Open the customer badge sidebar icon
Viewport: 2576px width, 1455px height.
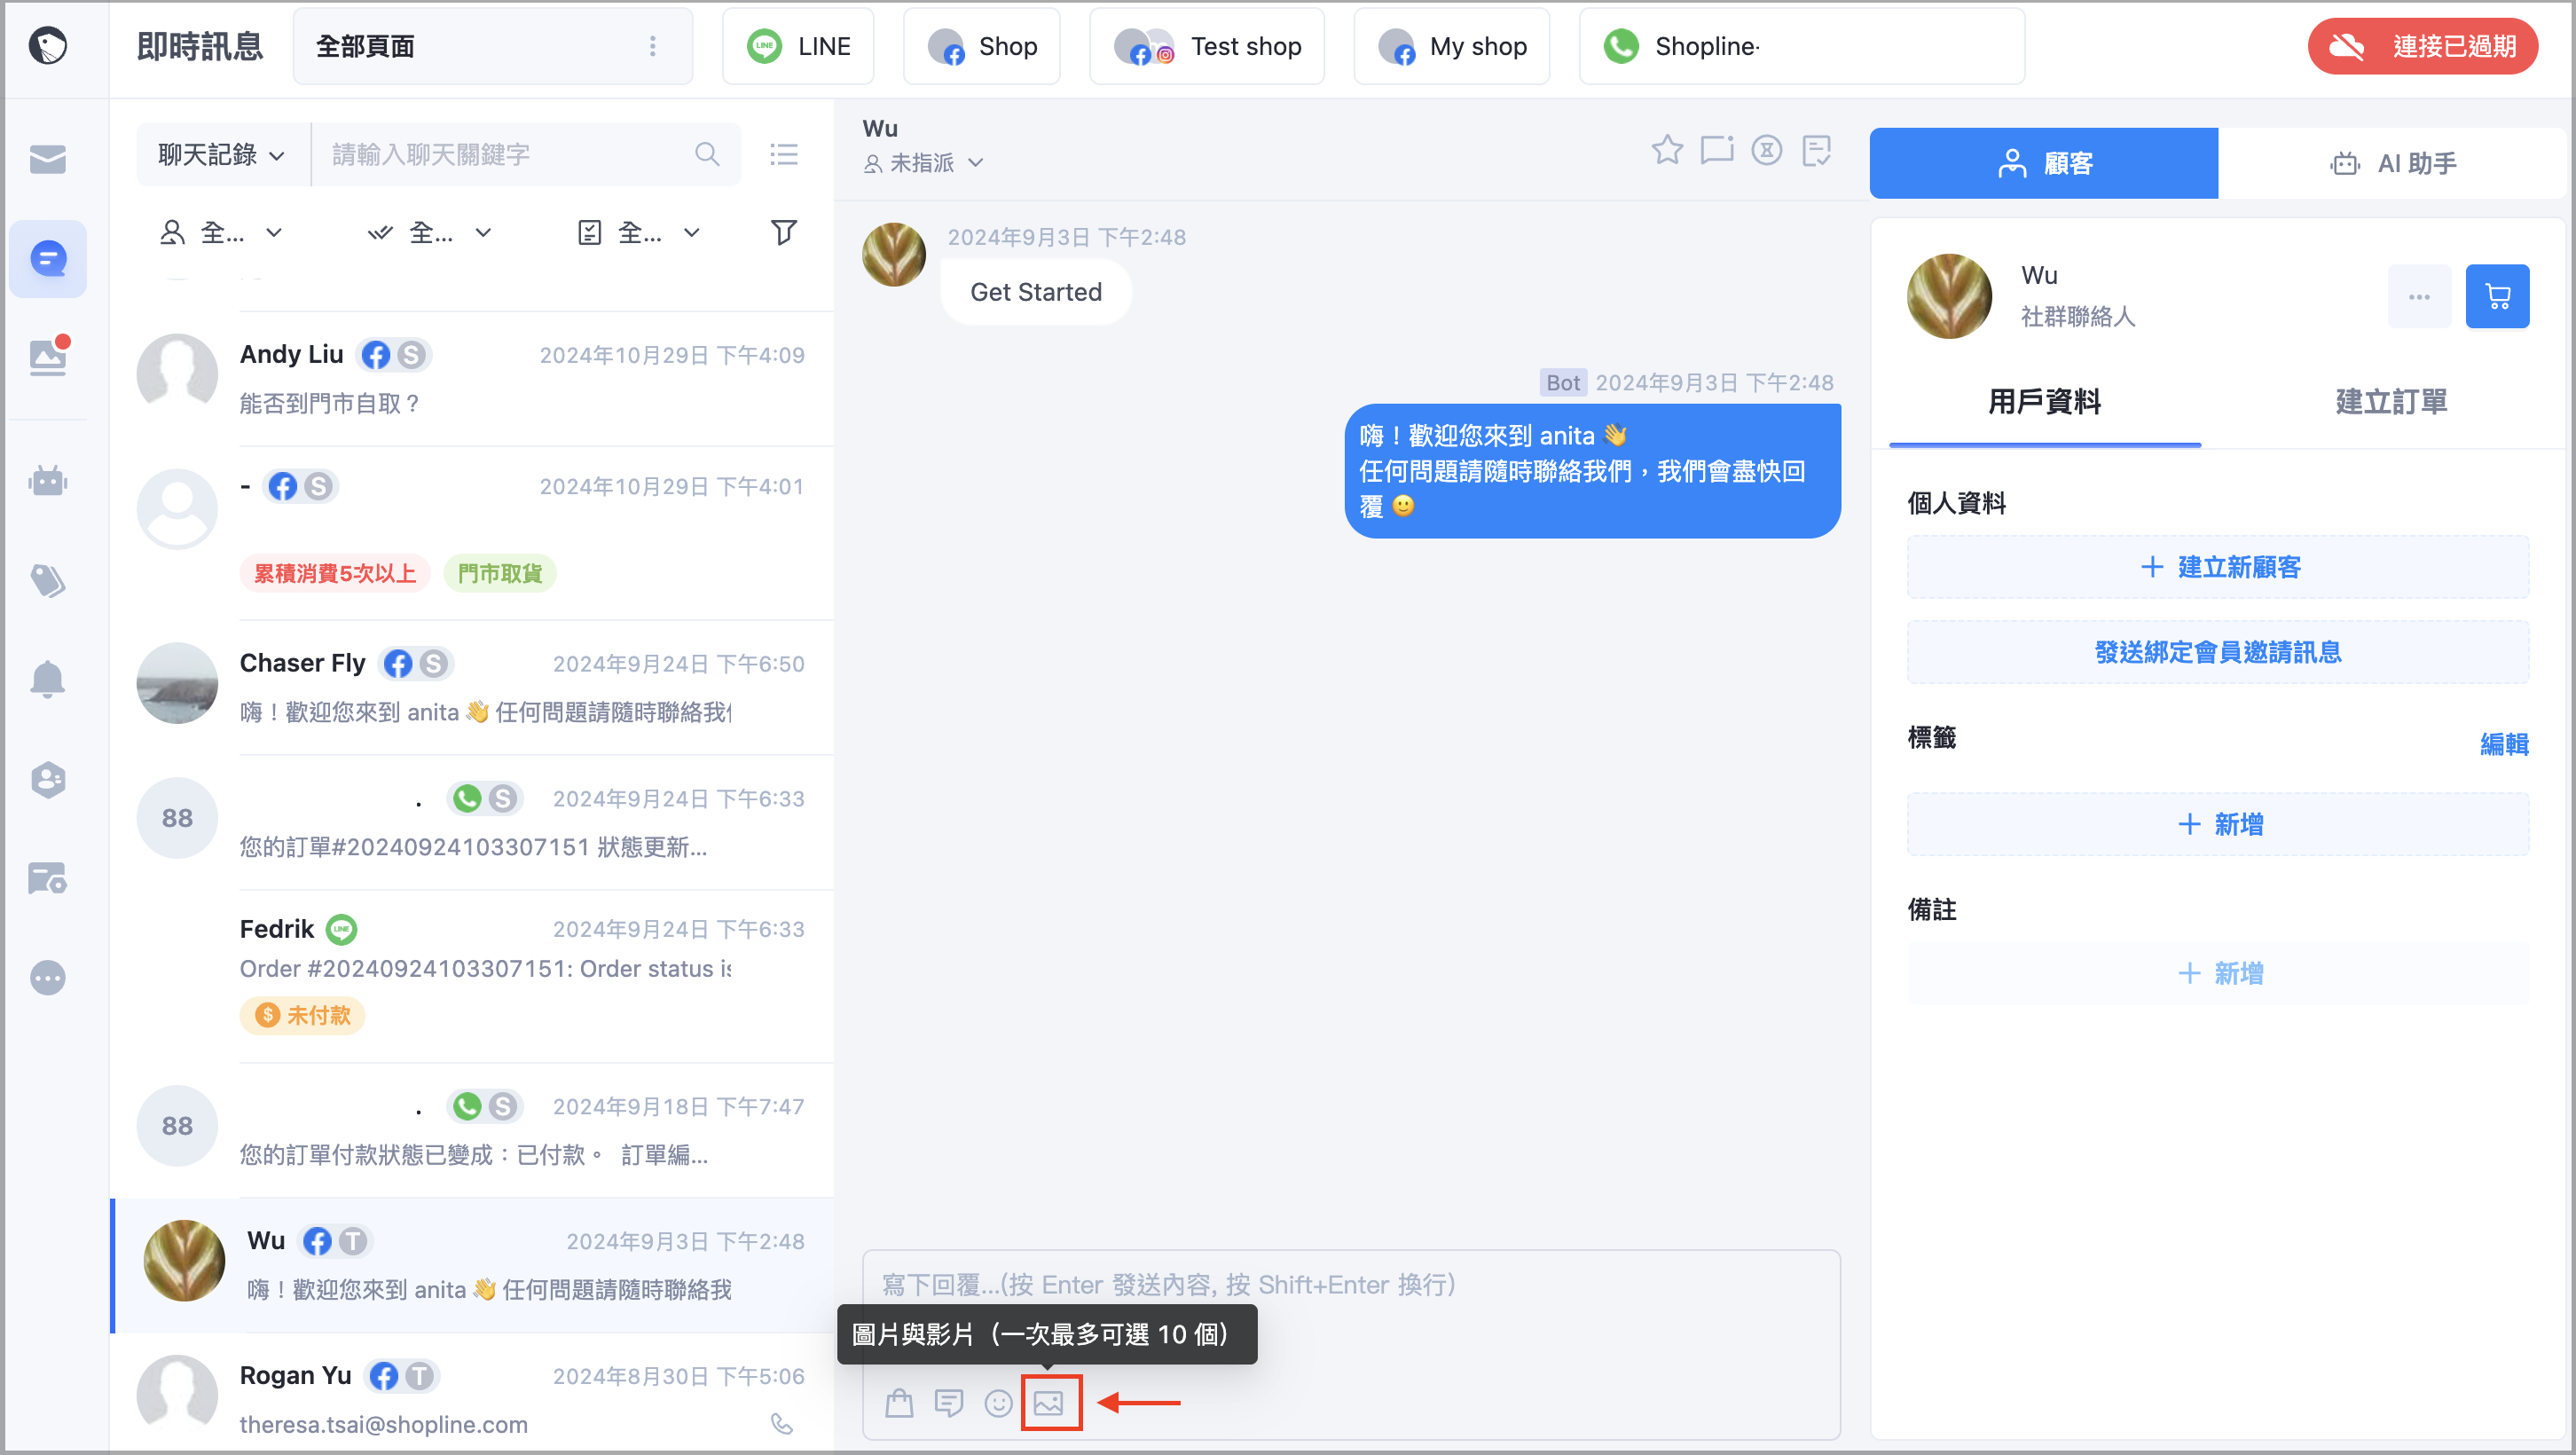(x=47, y=779)
